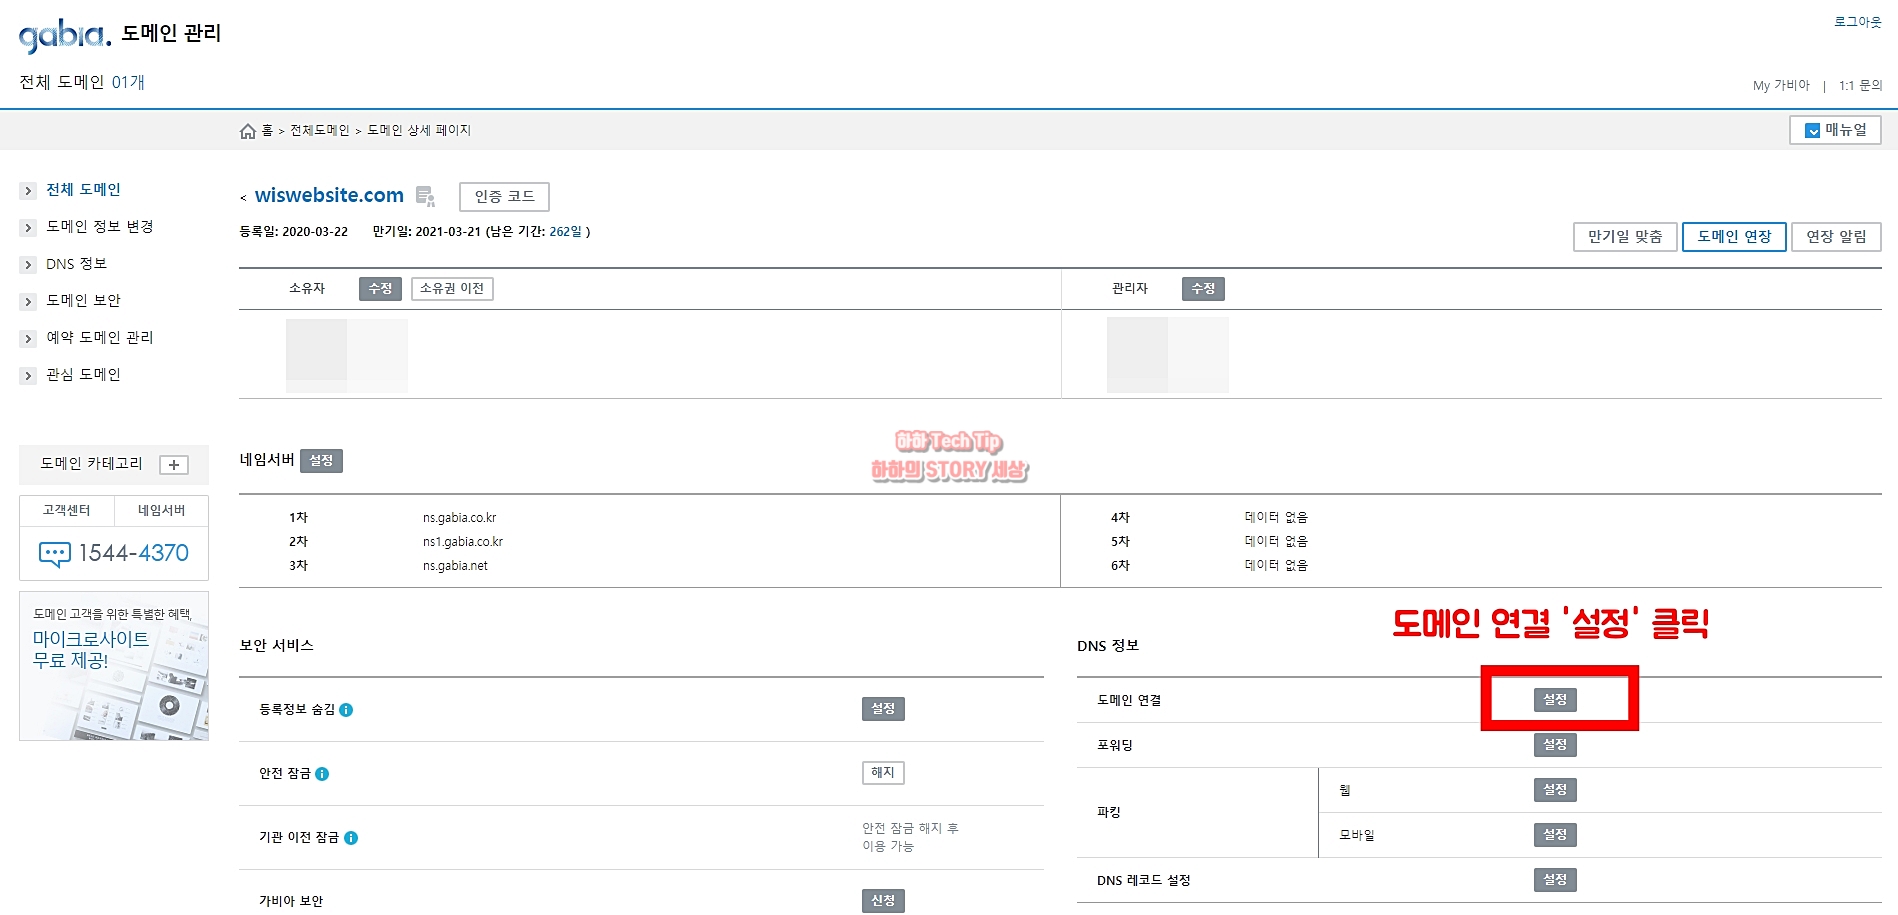Click the 마이크로사이트 무료 제공 banner
Image resolution: width=1898 pixels, height=915 pixels.
click(x=114, y=666)
